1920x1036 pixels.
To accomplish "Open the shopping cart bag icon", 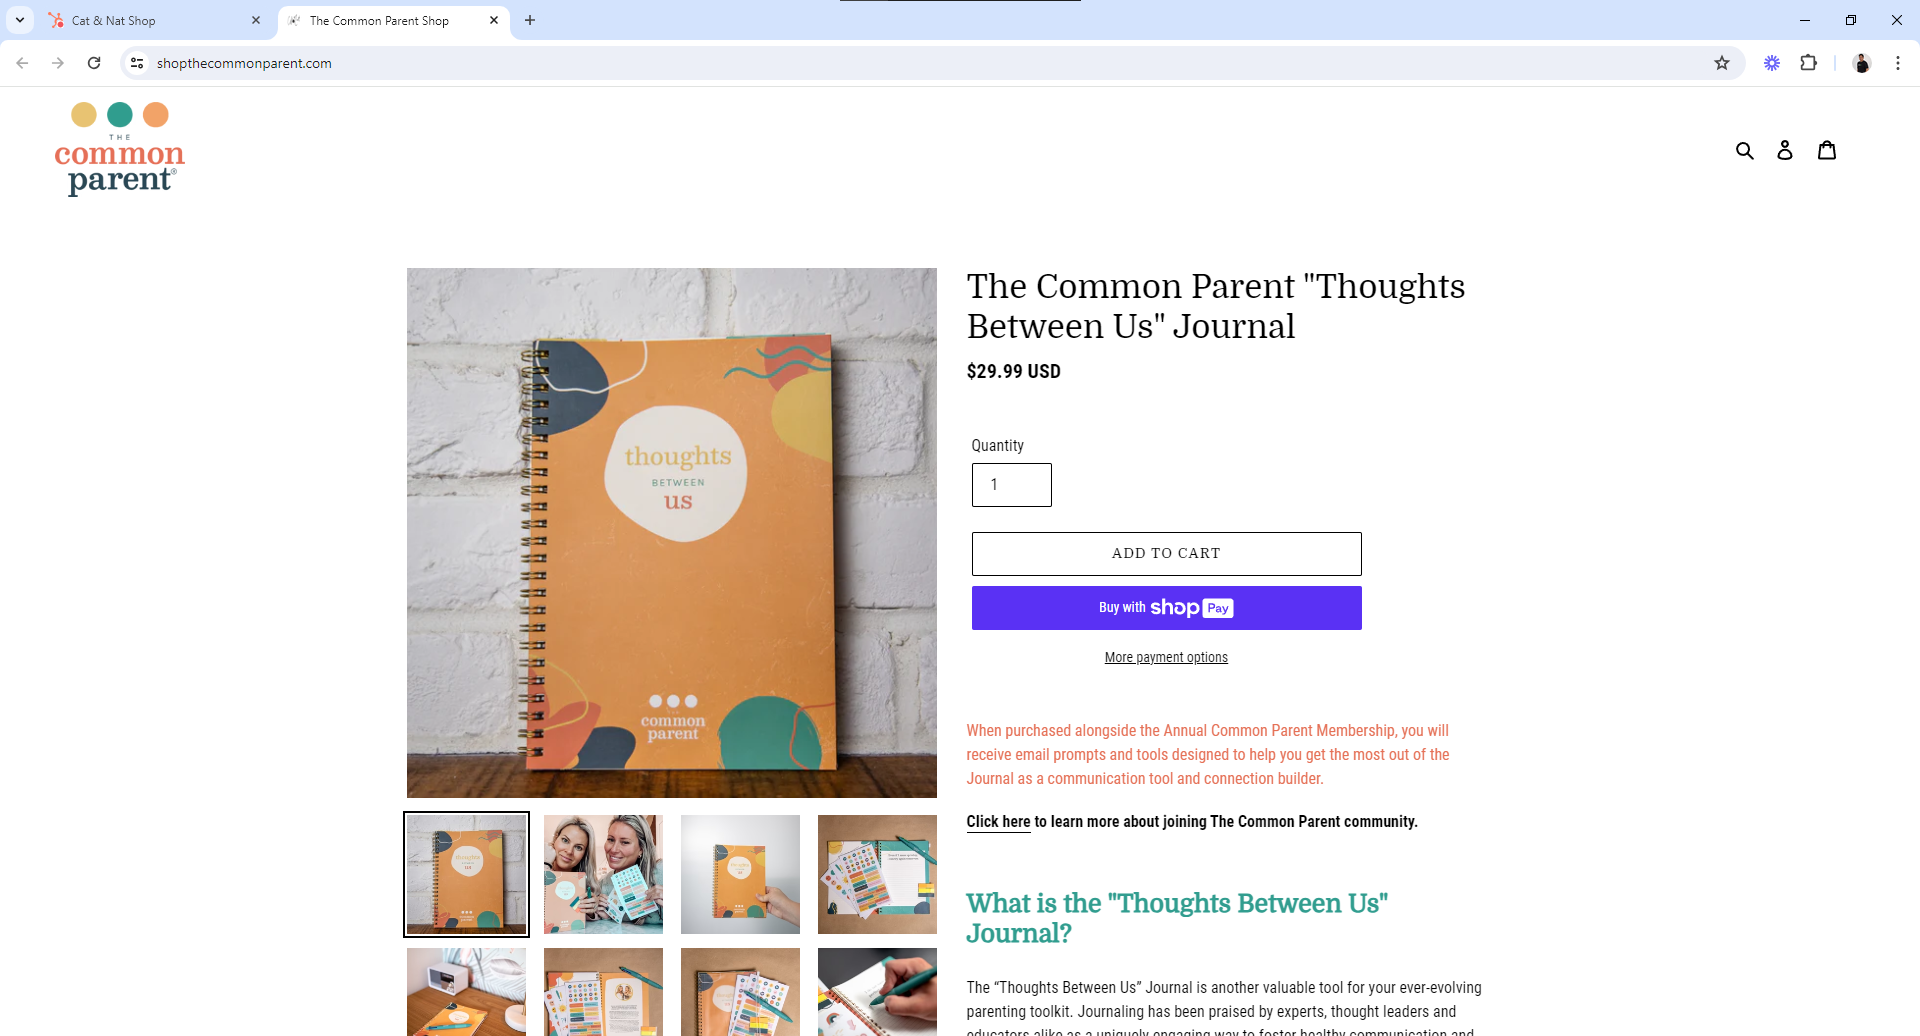I will point(1827,150).
